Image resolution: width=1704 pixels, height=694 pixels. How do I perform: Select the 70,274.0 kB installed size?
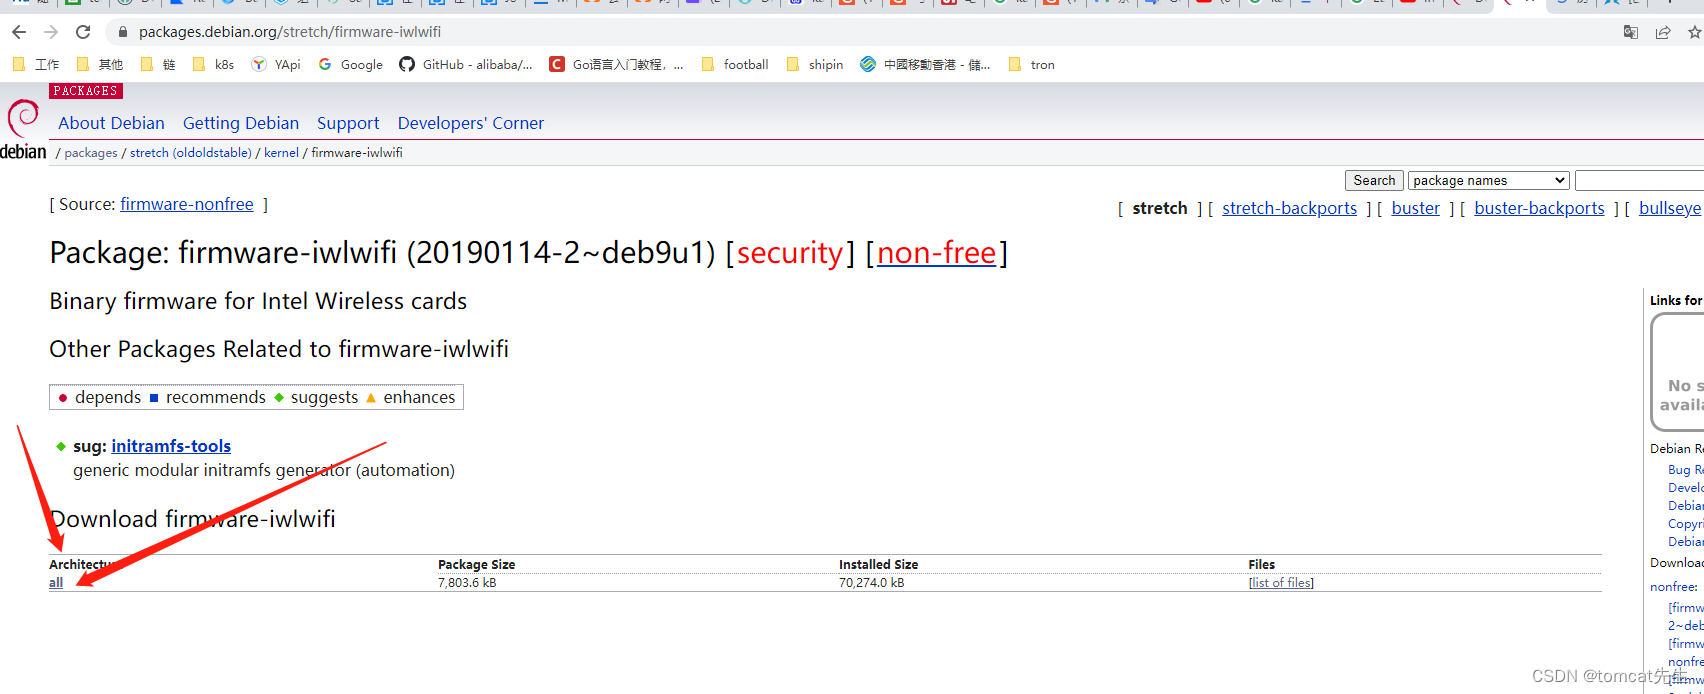click(x=872, y=583)
